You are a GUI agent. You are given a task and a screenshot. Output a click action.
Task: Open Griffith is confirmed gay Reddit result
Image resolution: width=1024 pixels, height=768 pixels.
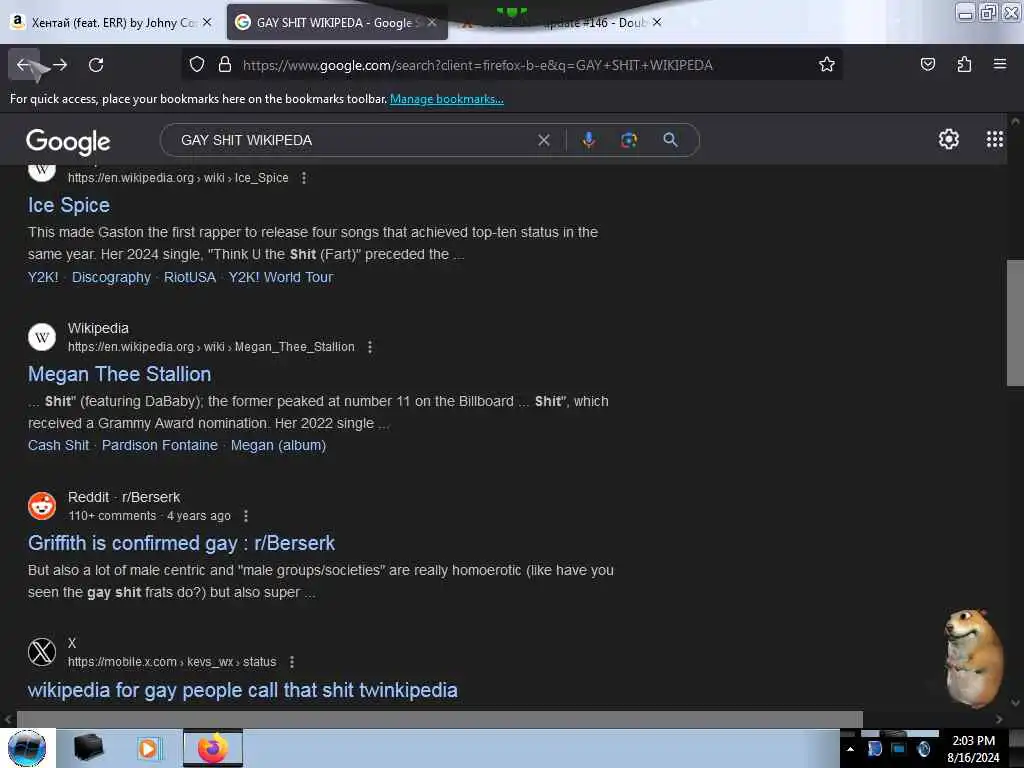click(181, 543)
